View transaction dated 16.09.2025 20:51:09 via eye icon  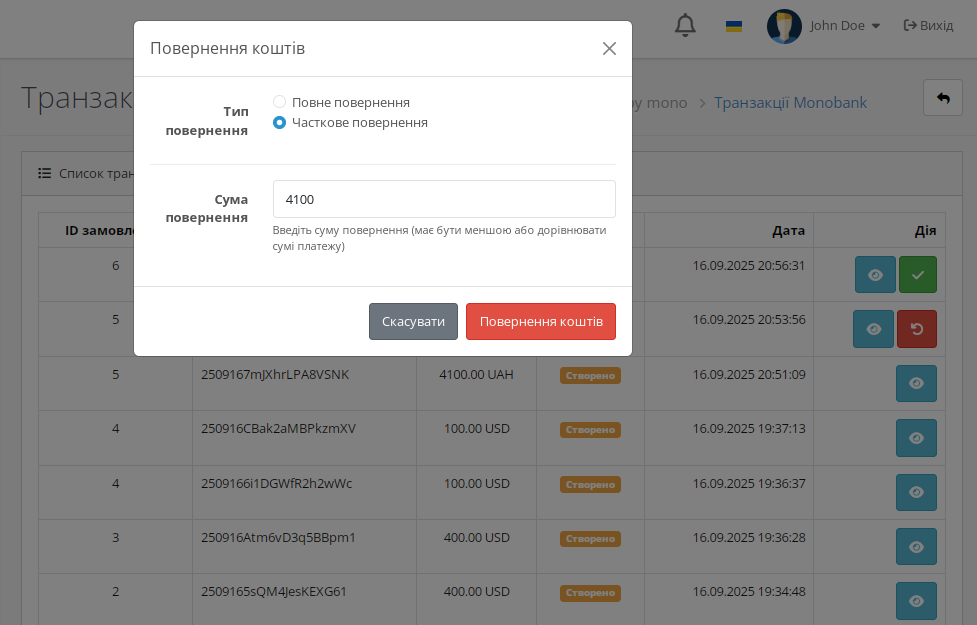pyautogui.click(x=916, y=383)
